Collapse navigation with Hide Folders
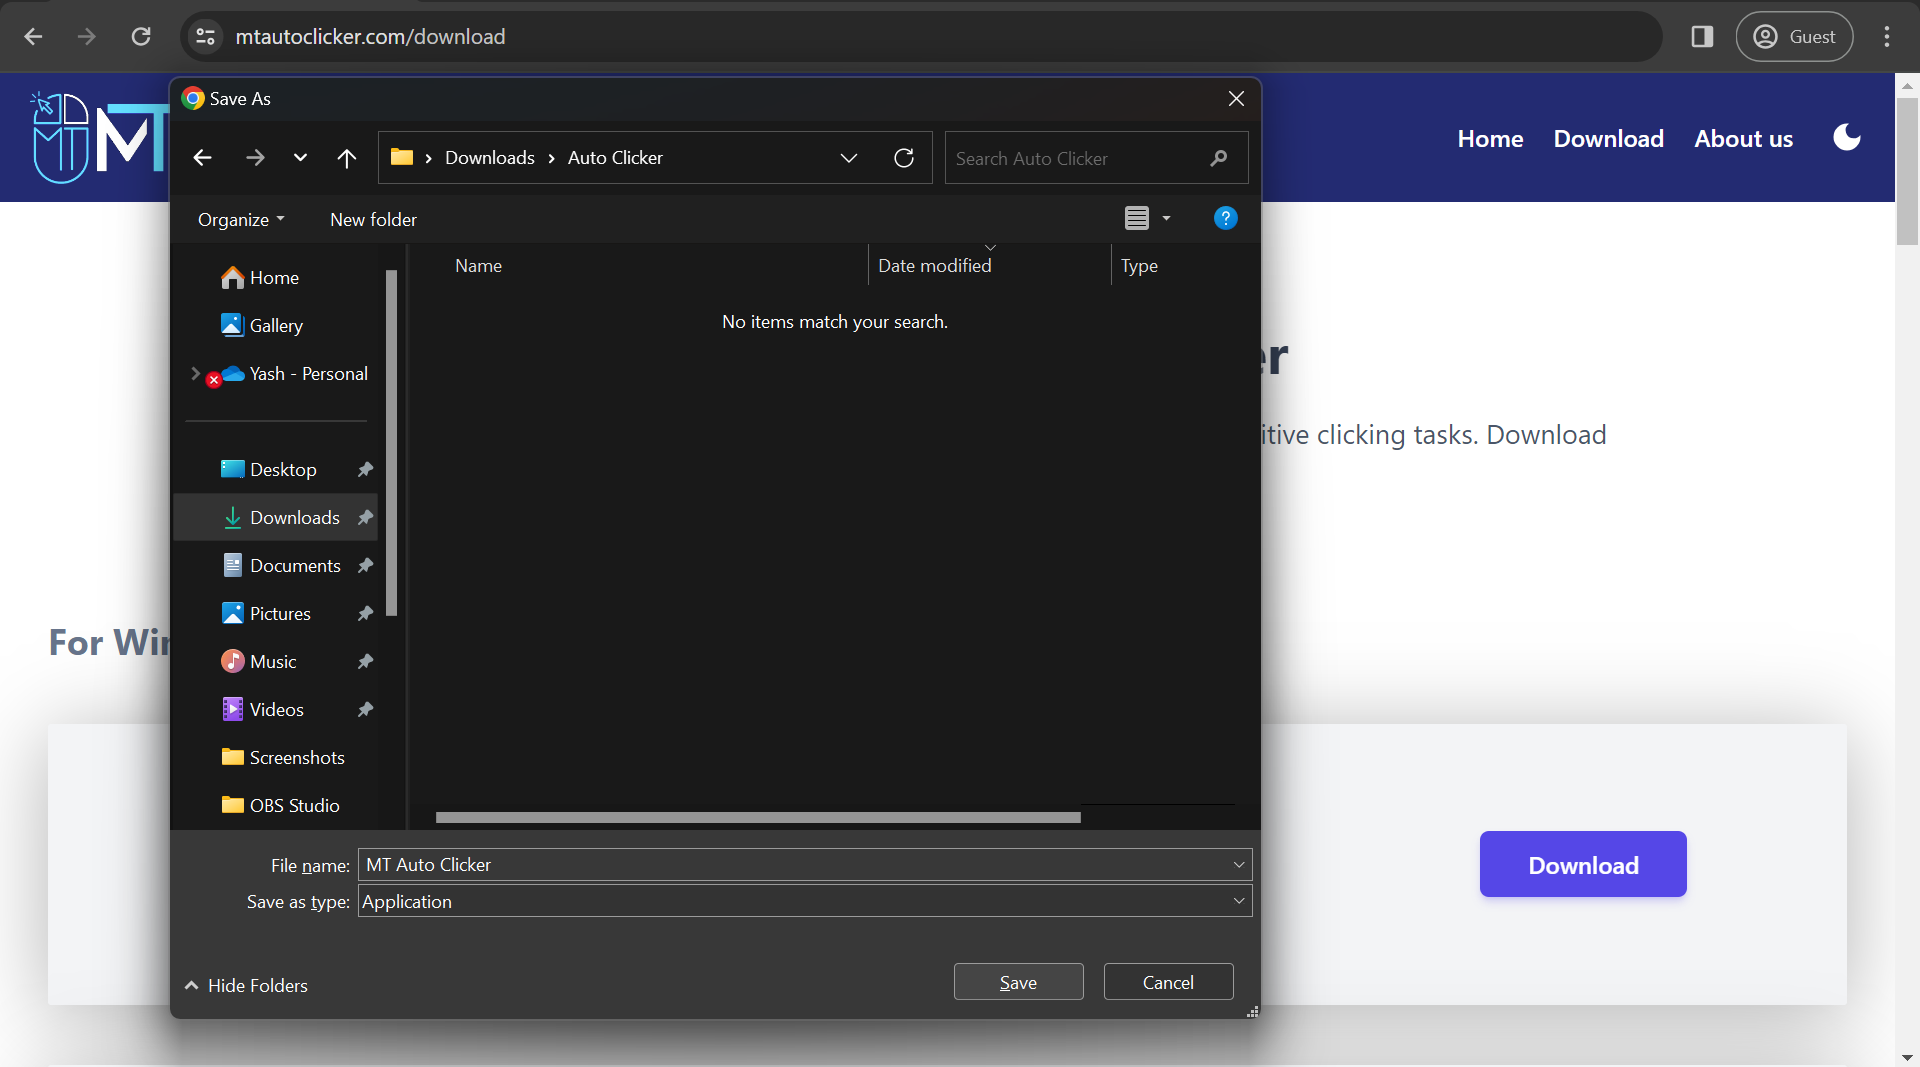The image size is (1920, 1067). pyautogui.click(x=246, y=986)
